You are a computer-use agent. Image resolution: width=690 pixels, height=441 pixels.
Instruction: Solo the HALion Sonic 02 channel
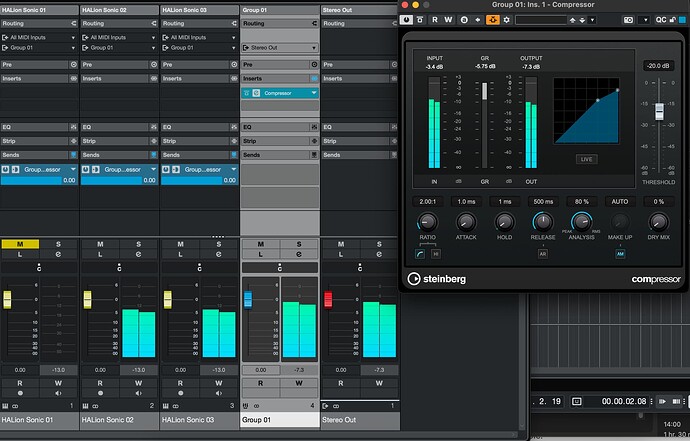[x=138, y=244]
